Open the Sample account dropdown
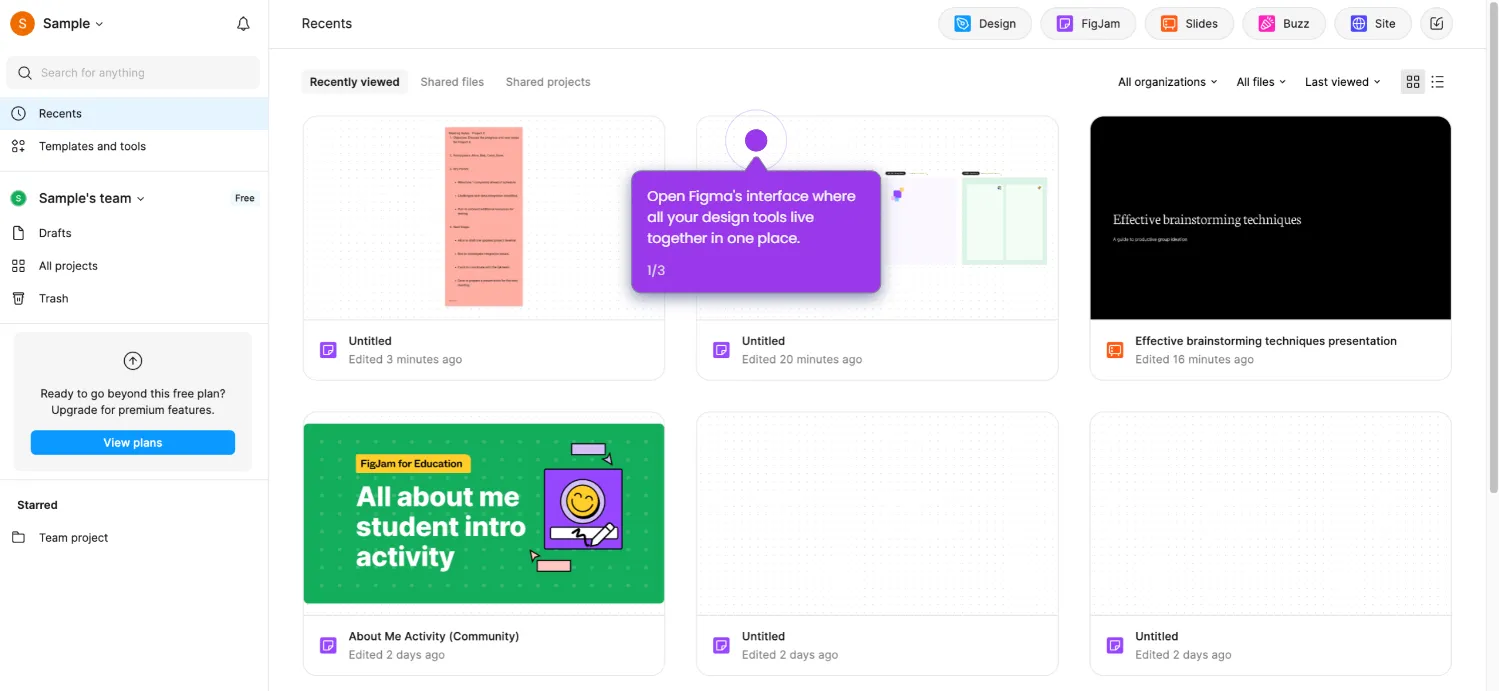The width and height of the screenshot is (1499, 691). (73, 23)
